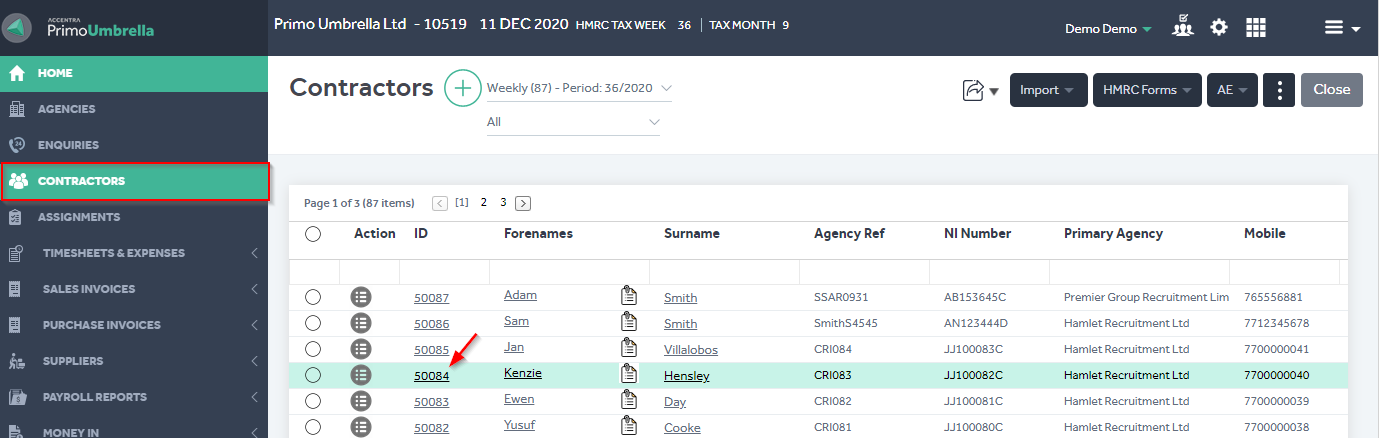1379x438 pixels.
Task: Select row radio for Kenzie Hensley
Action: [x=313, y=375]
